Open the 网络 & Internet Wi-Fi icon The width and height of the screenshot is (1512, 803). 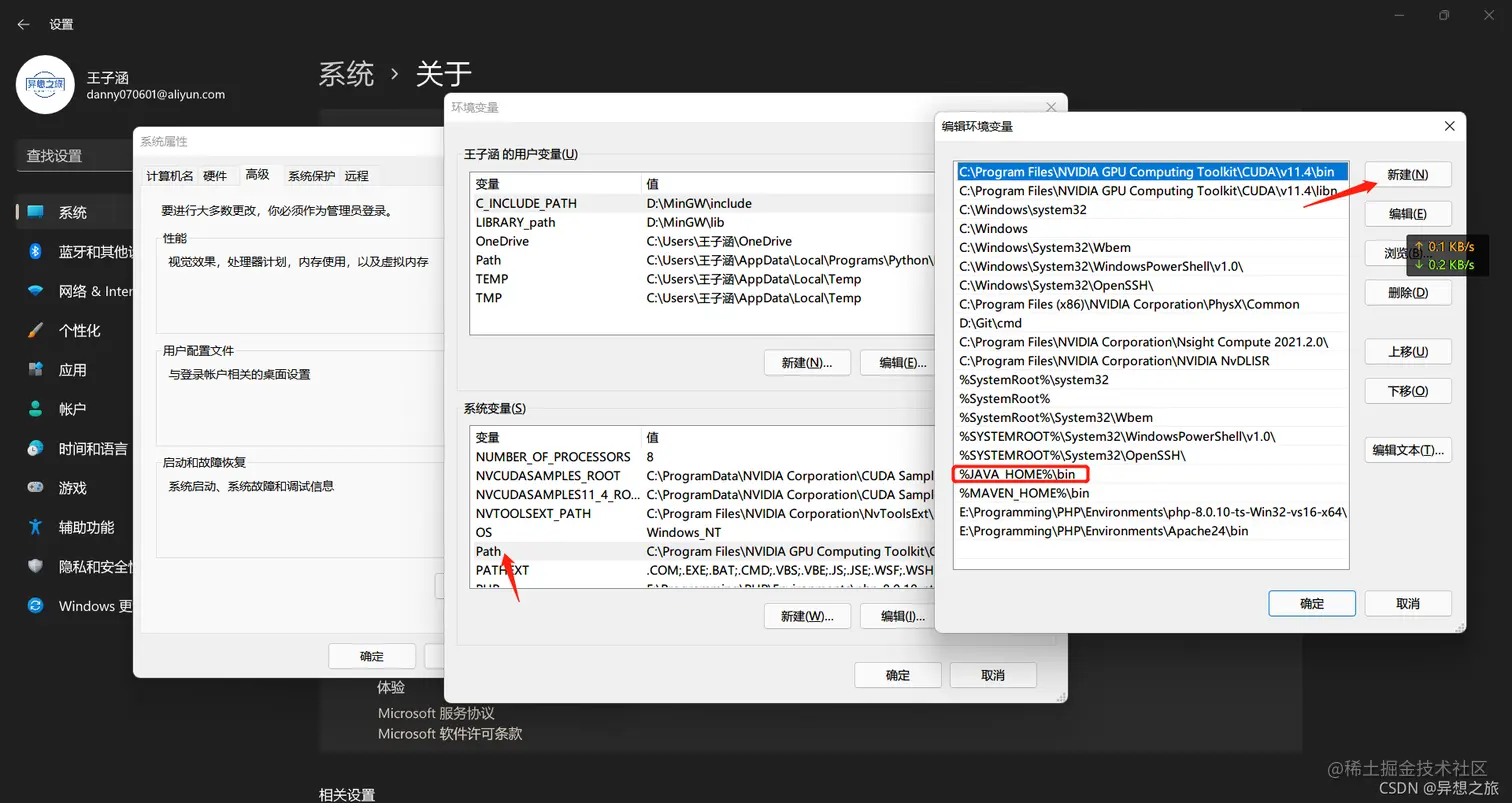coord(36,291)
